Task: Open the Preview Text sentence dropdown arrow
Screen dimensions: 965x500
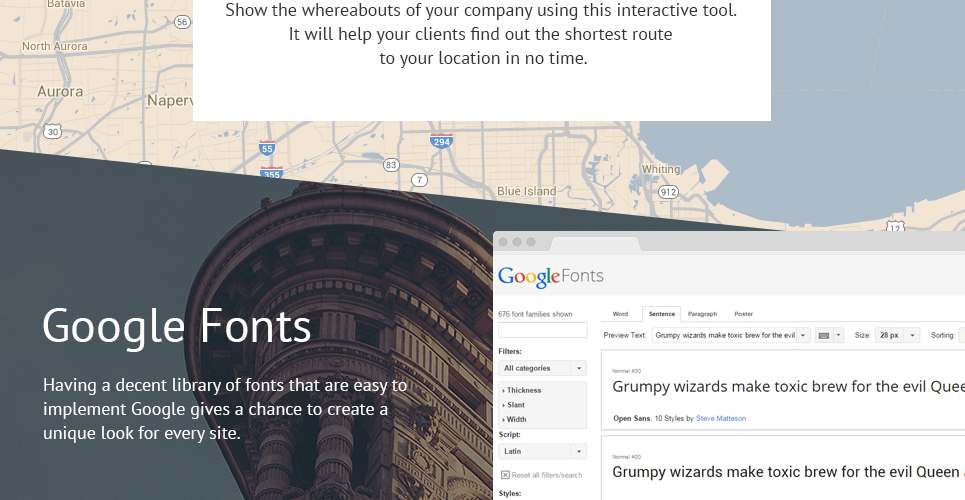Action: pyautogui.click(x=803, y=336)
